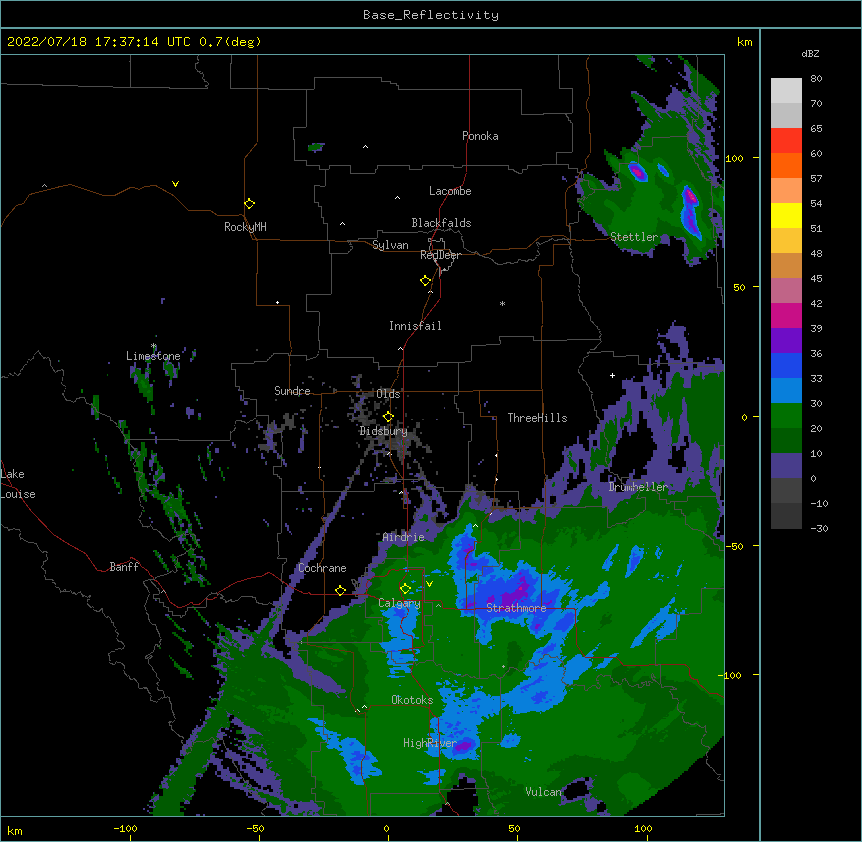Screen dimensions: 862x842
Task: Click the Lake Louise label
Action: pyautogui.click(x=17, y=484)
